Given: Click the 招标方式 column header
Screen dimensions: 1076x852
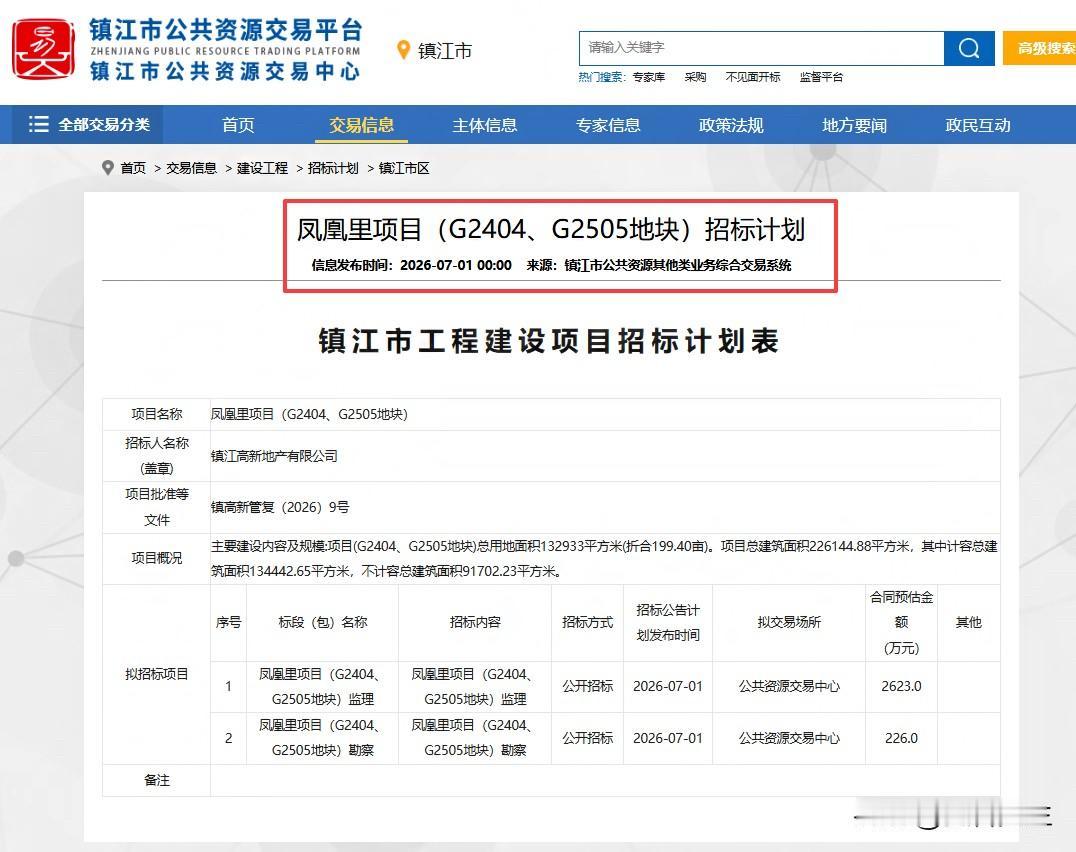Looking at the screenshot, I should [587, 622].
